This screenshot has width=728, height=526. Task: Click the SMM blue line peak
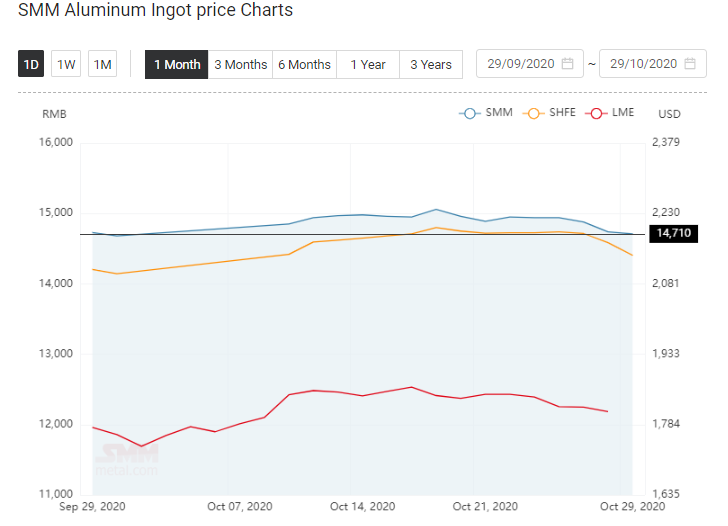click(x=436, y=209)
